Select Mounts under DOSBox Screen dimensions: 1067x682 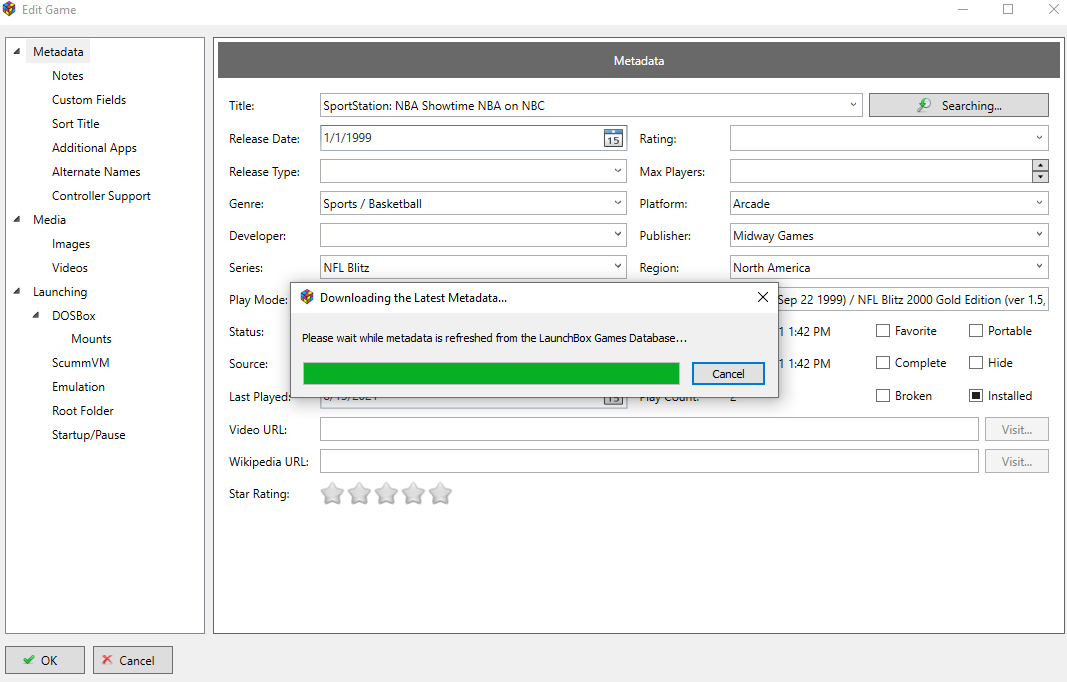pyautogui.click(x=91, y=339)
